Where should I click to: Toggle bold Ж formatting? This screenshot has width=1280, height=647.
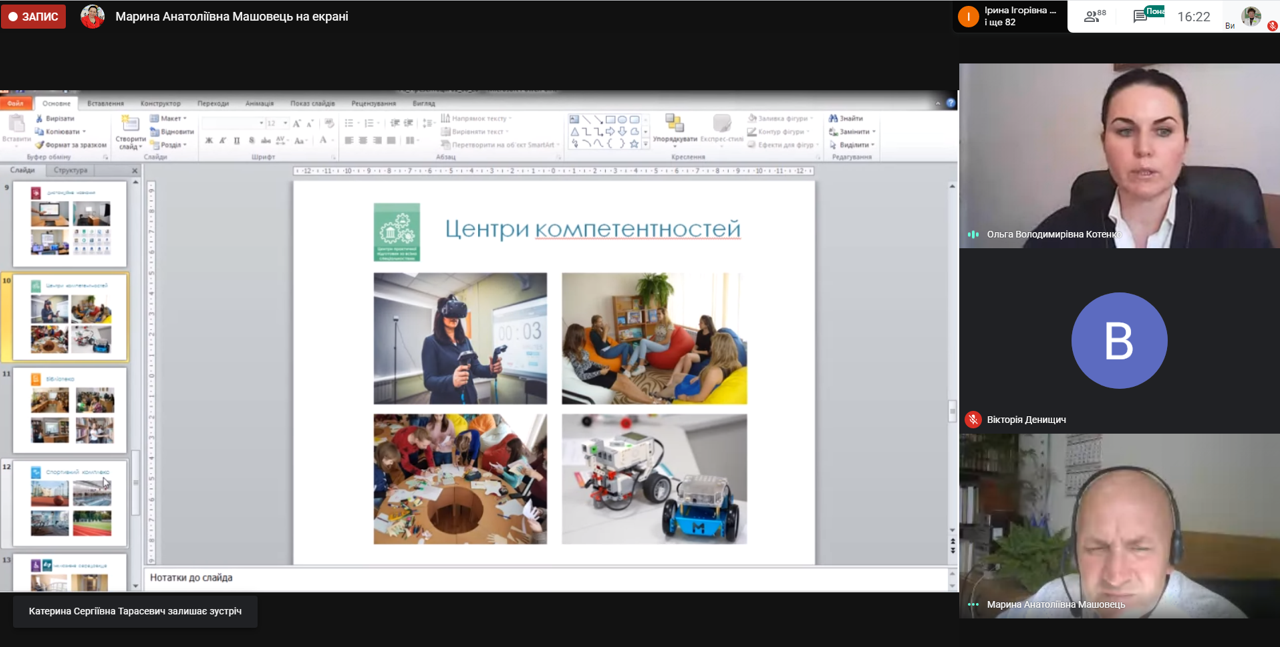208,141
